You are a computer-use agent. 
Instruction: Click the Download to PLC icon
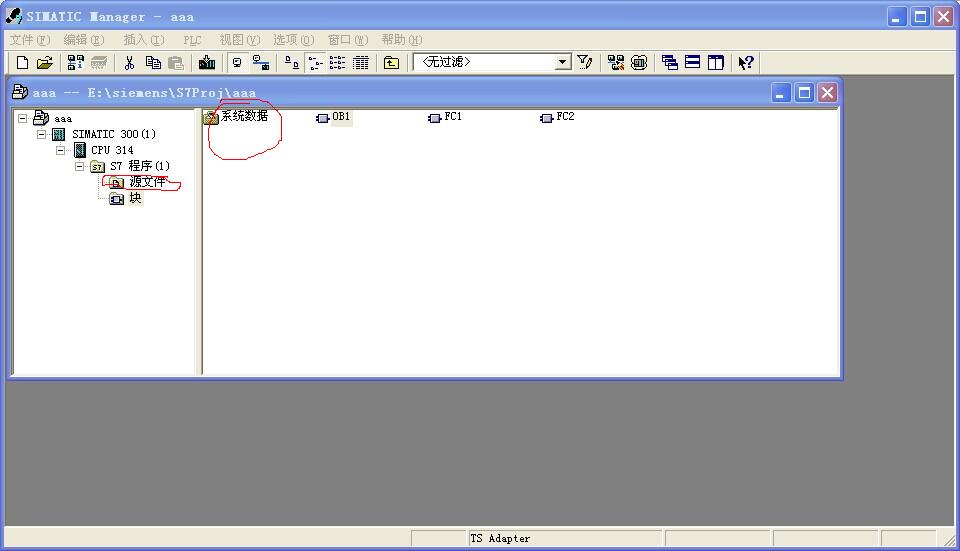[207, 62]
